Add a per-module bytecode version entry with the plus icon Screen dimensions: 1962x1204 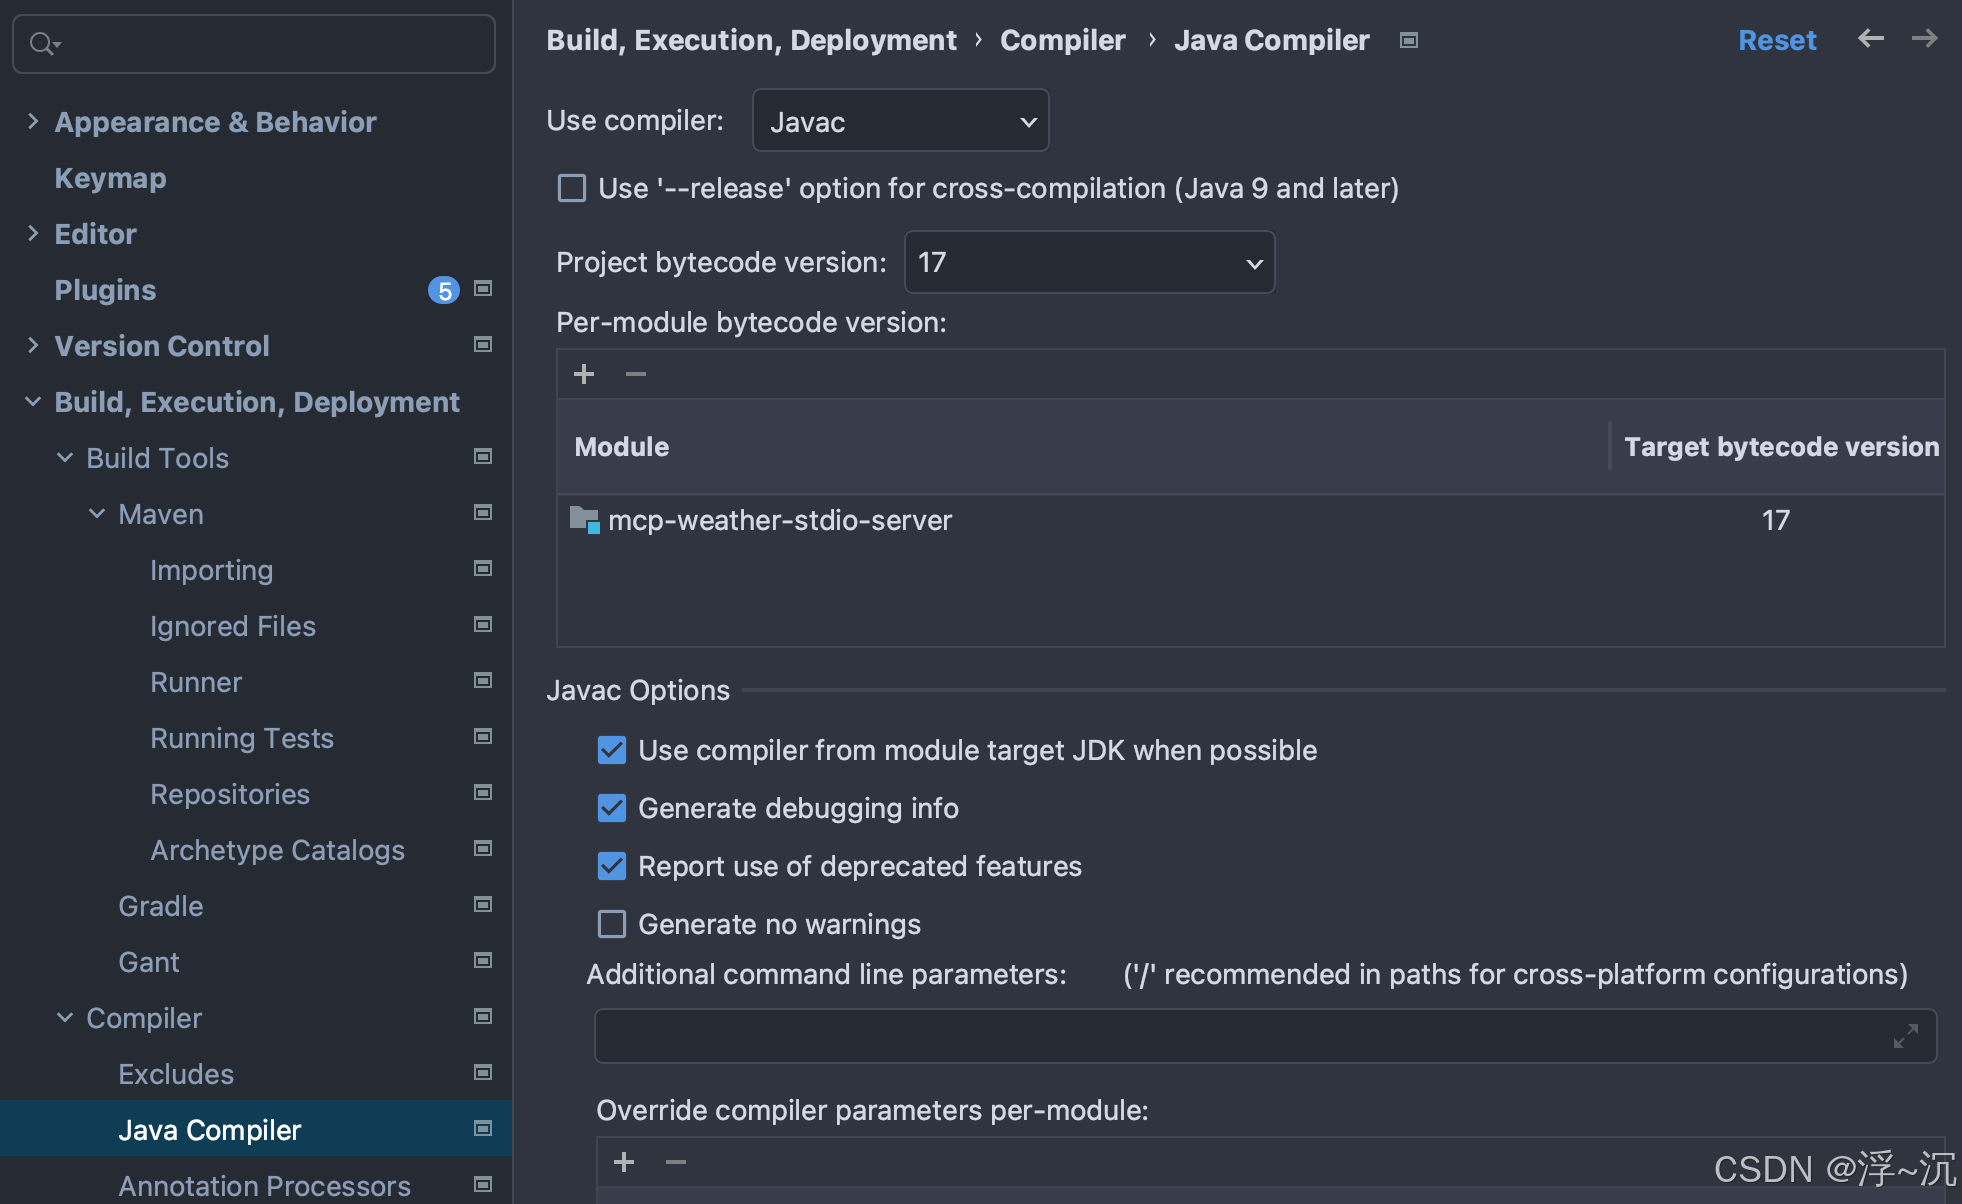coord(584,374)
